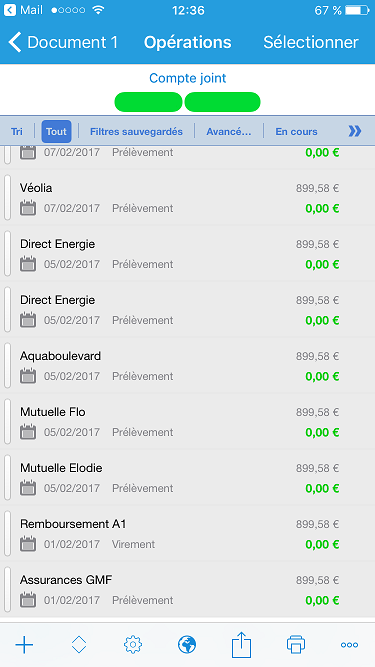
Task: Tap the share icon in bottom toolbar
Action: click(x=241, y=644)
